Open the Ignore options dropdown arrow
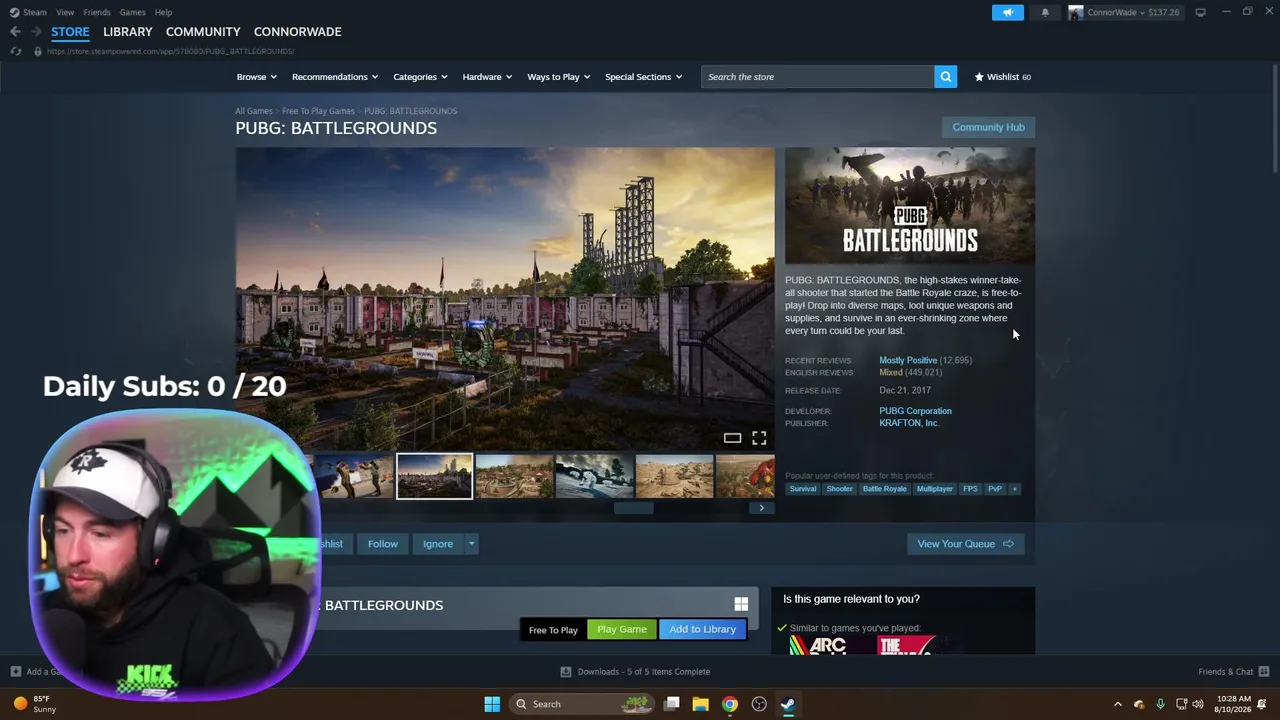The width and height of the screenshot is (1280, 720). pos(471,544)
